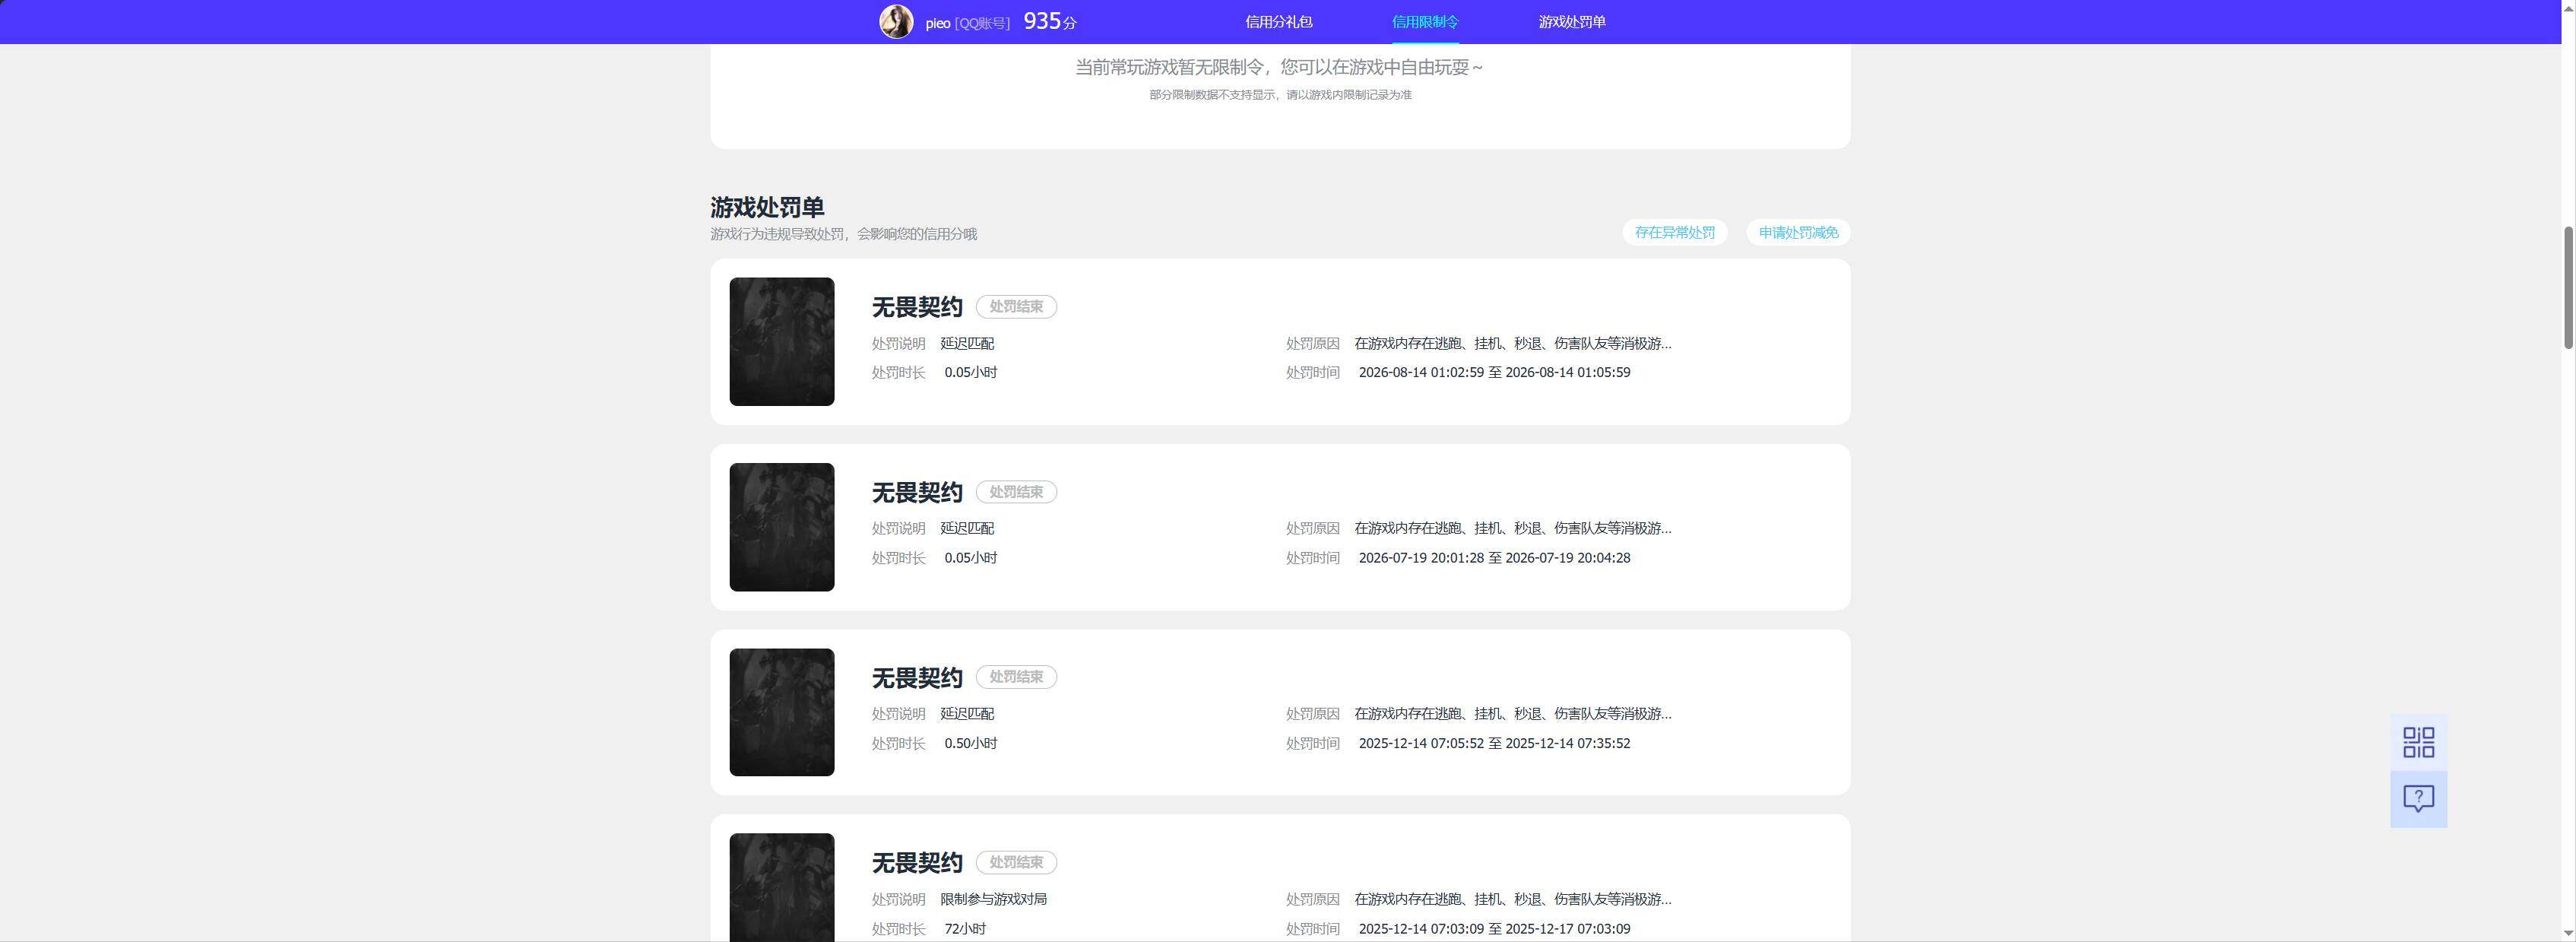Click the 935分 credit score
The height and width of the screenshot is (942, 2576).
pyautogui.click(x=1049, y=21)
